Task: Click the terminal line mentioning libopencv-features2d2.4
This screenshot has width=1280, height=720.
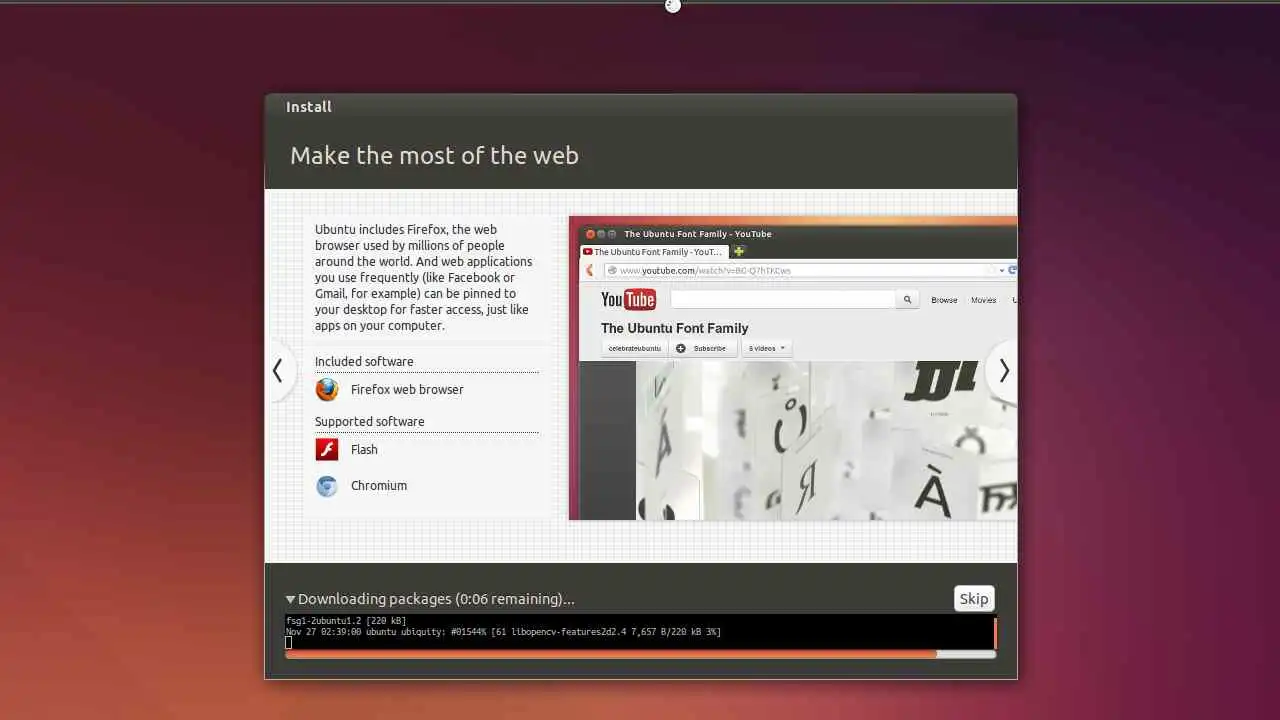Action: coord(503,632)
